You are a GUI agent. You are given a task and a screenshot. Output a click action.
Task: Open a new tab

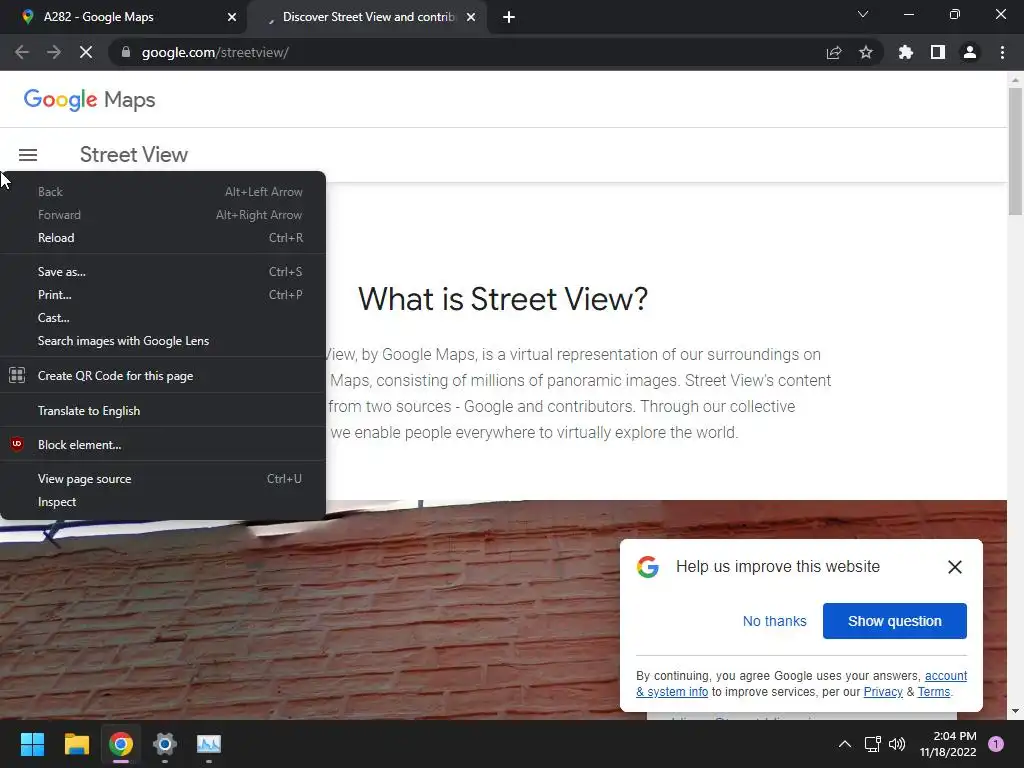coord(509,17)
